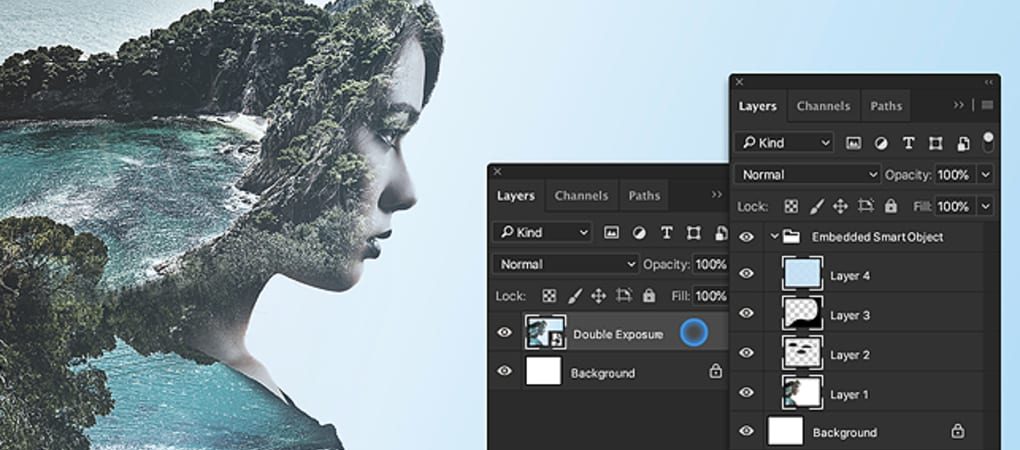This screenshot has width=1020, height=450.
Task: Select Double Exposure layer name
Action: [618, 334]
